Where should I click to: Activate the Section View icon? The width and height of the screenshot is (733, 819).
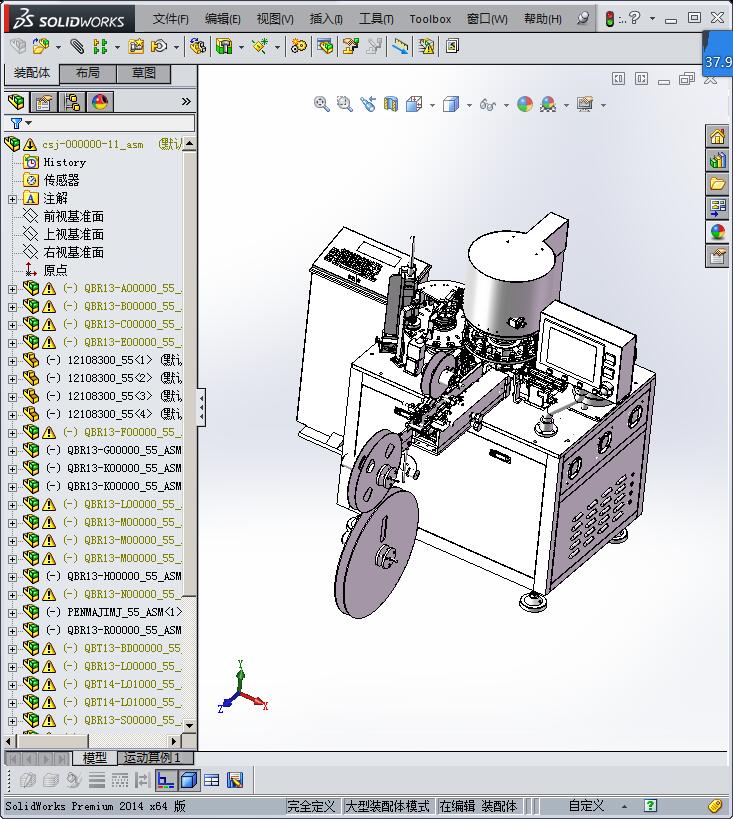[391, 104]
